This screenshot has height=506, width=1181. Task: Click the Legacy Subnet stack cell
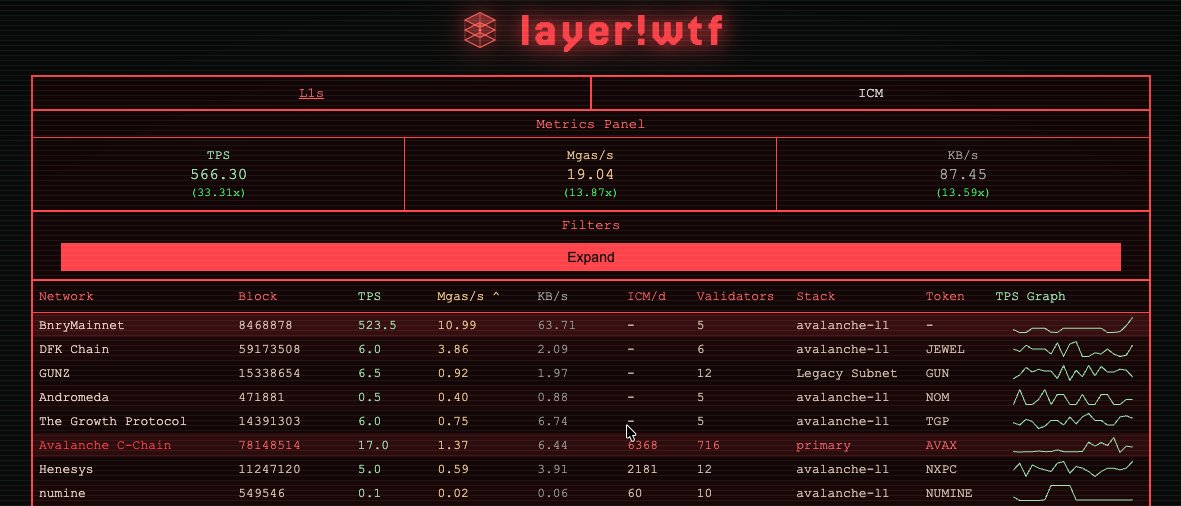pos(847,373)
